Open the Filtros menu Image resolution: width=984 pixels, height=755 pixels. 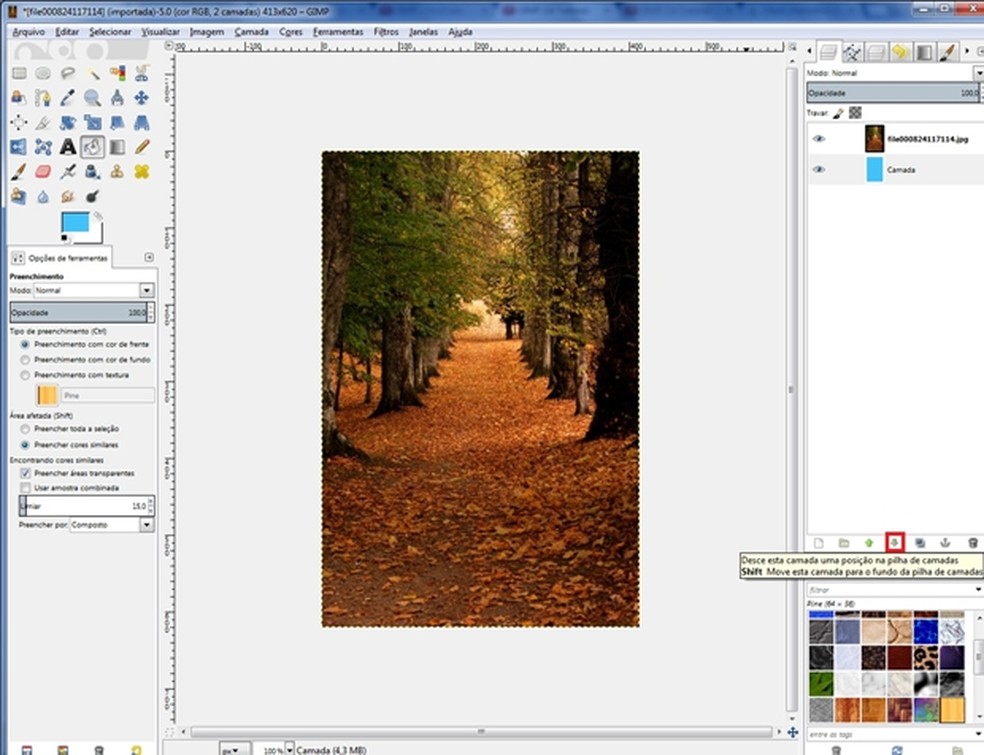(386, 32)
